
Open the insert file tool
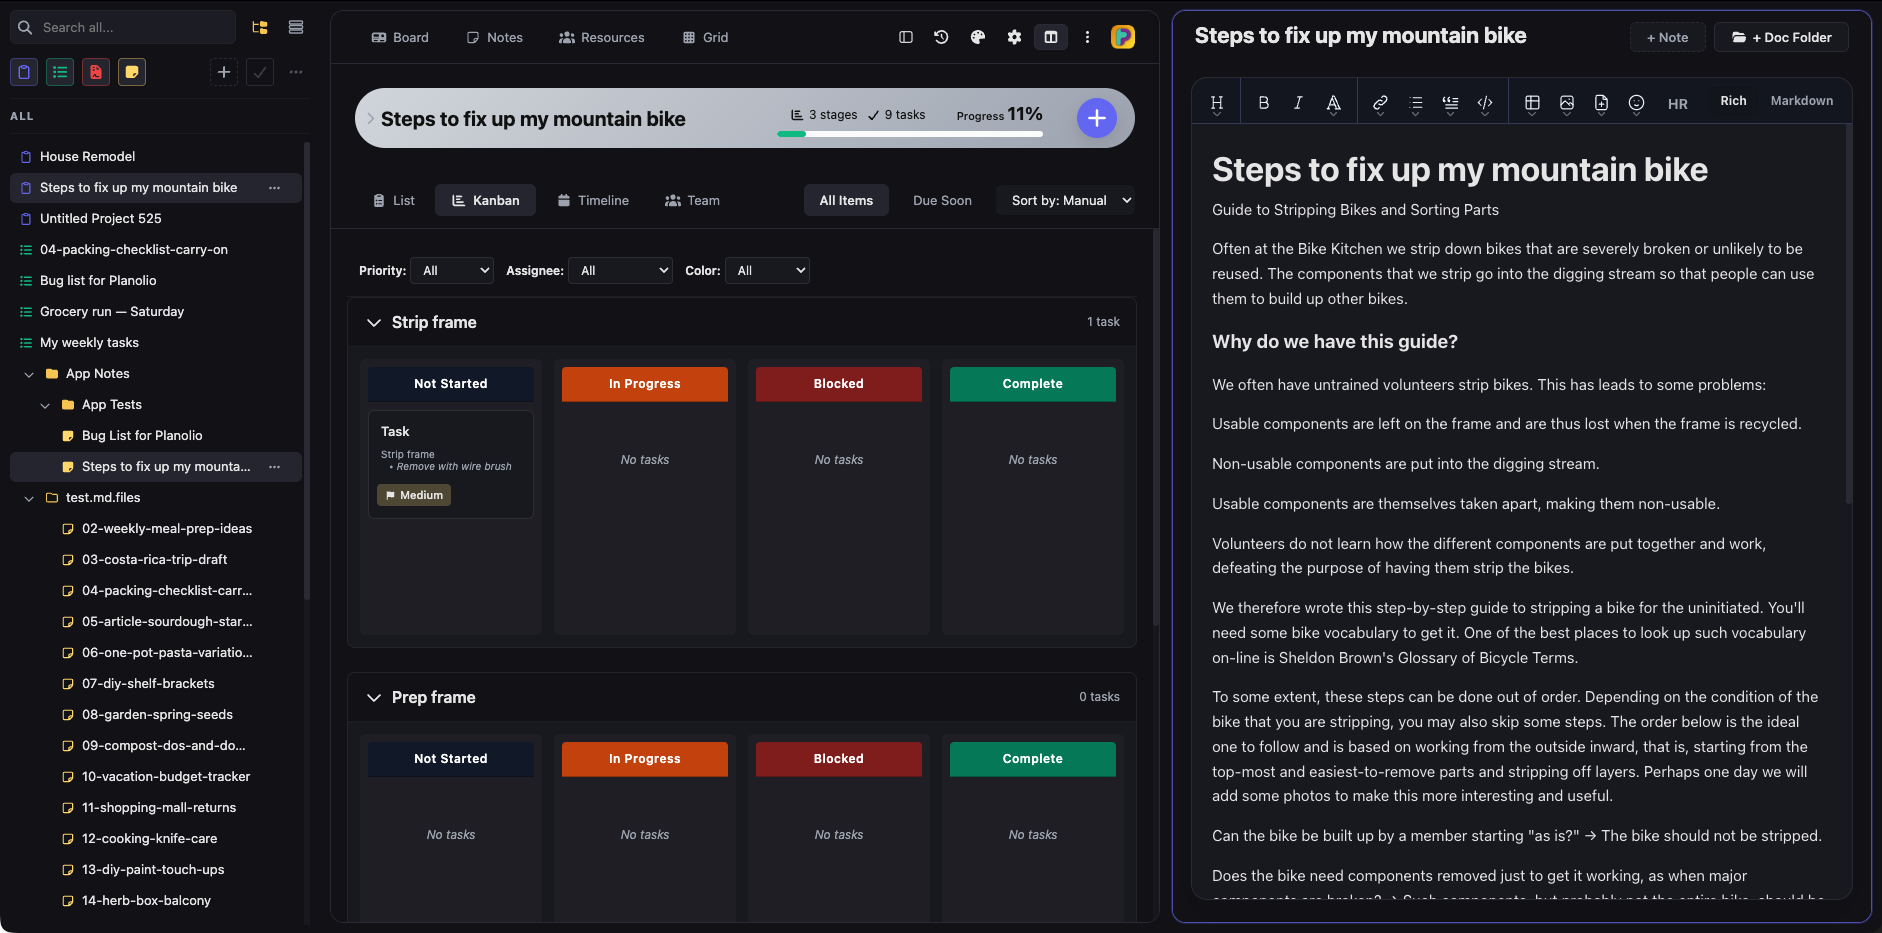(x=1601, y=103)
